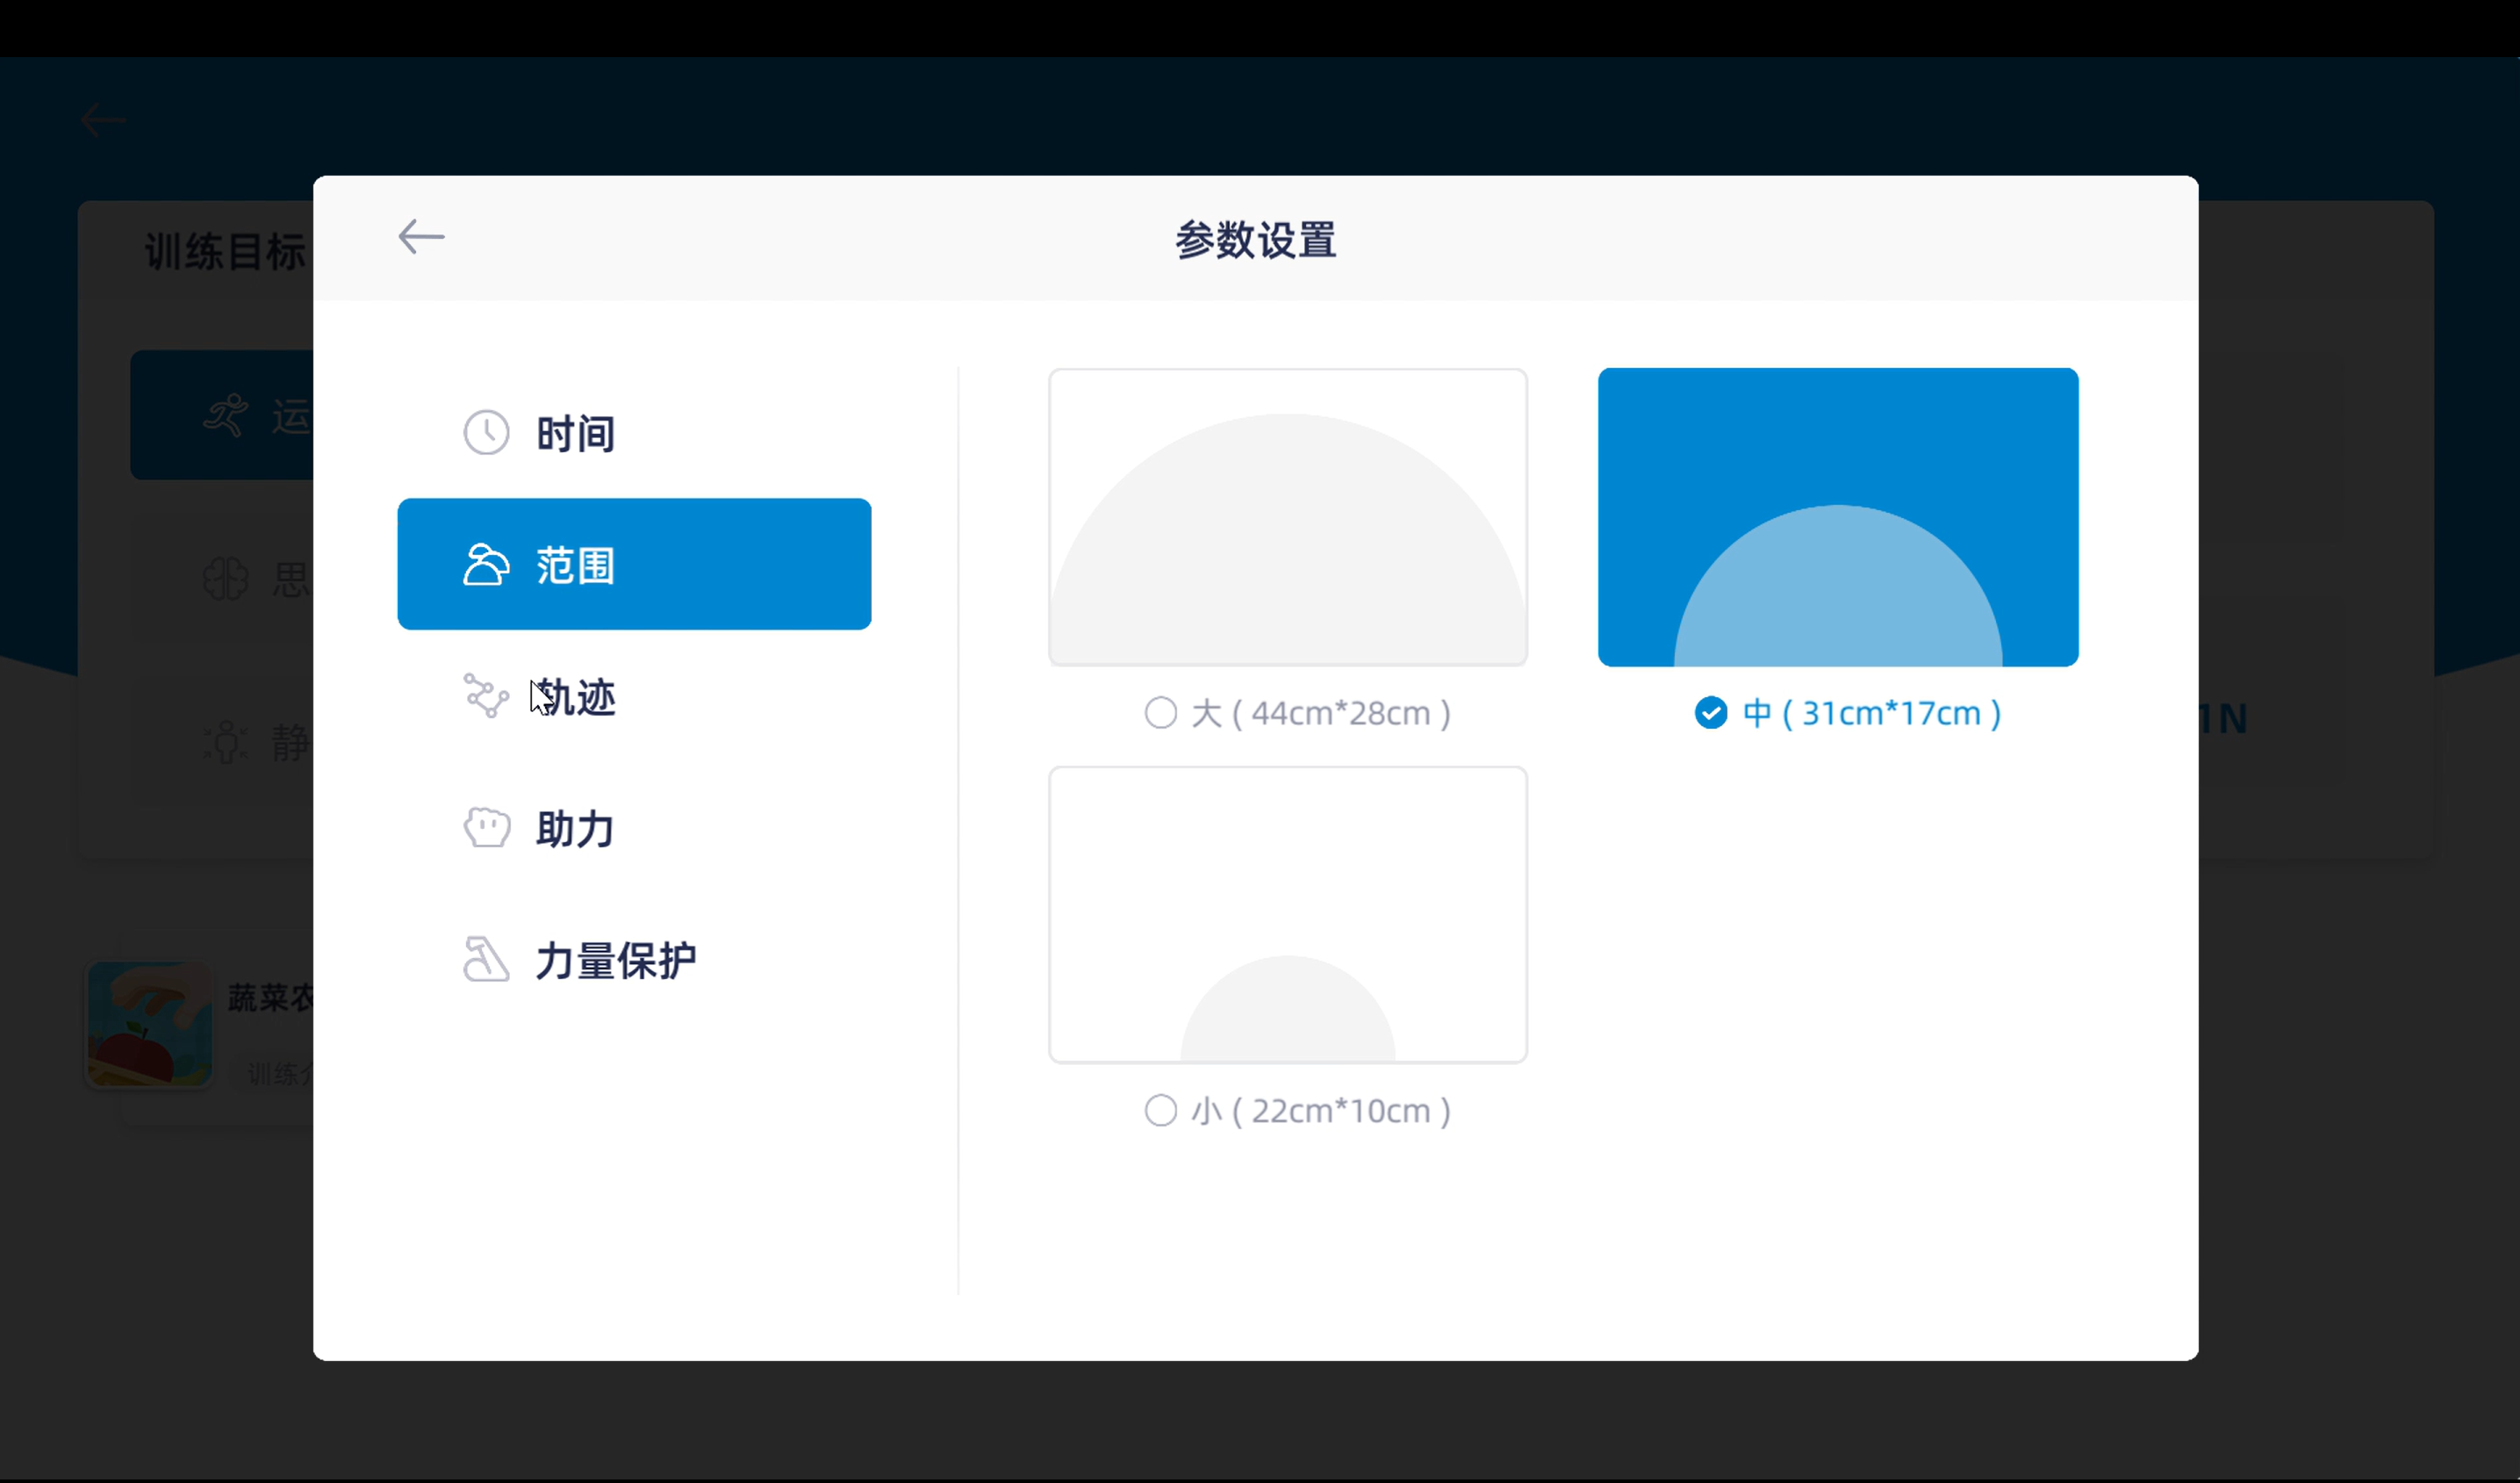Viewport: 2520px width, 1483px height.
Task: Click the dialog back arrow icon
Action: click(x=421, y=237)
